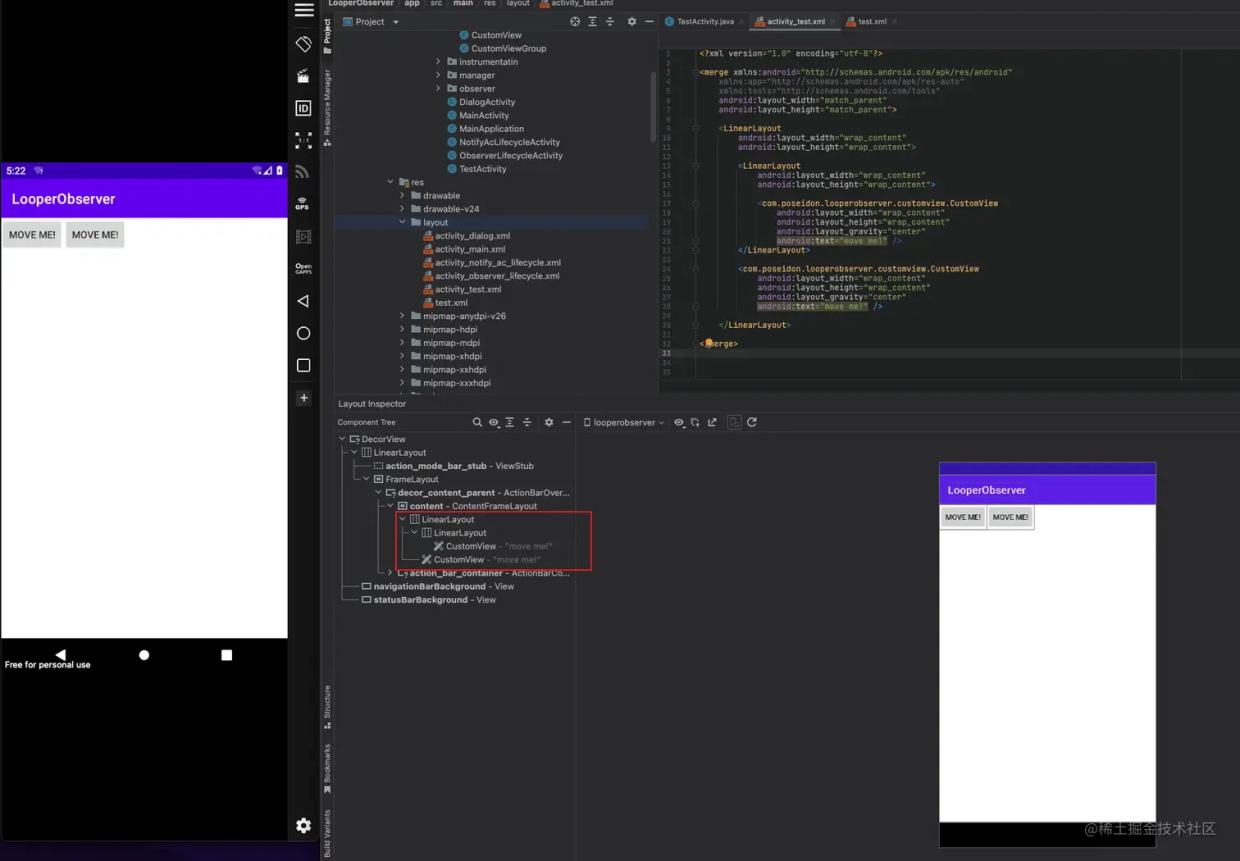
Task: Close the TestActivity.java tab
Action: pos(741,21)
